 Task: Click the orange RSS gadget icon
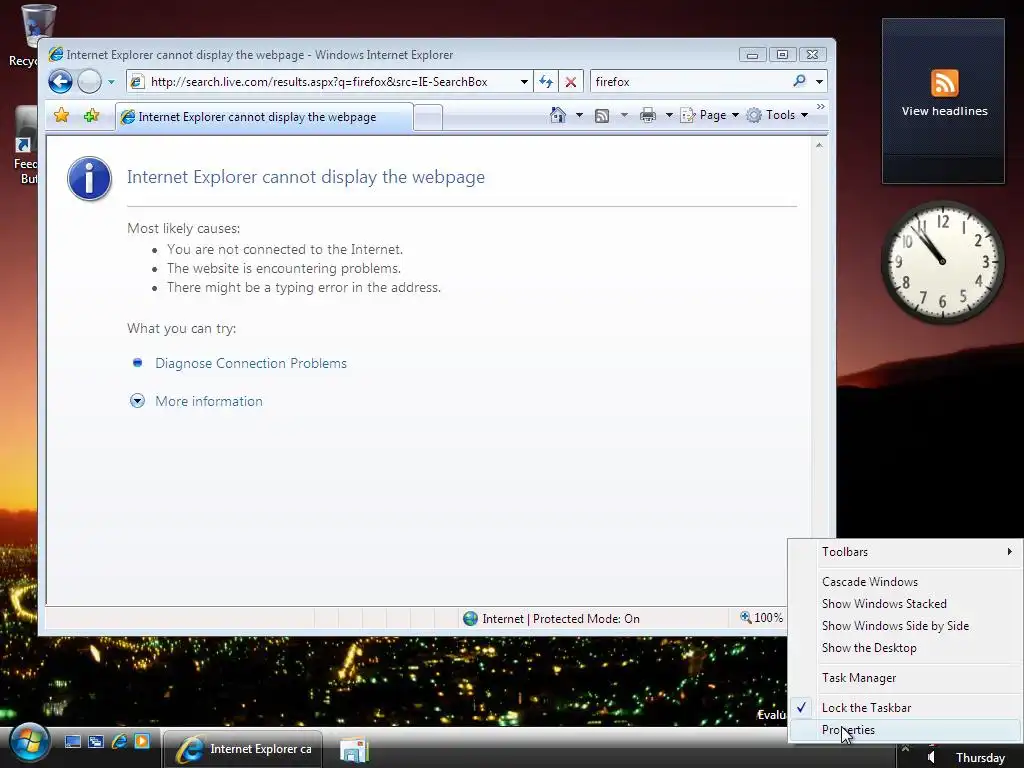pyautogui.click(x=944, y=83)
